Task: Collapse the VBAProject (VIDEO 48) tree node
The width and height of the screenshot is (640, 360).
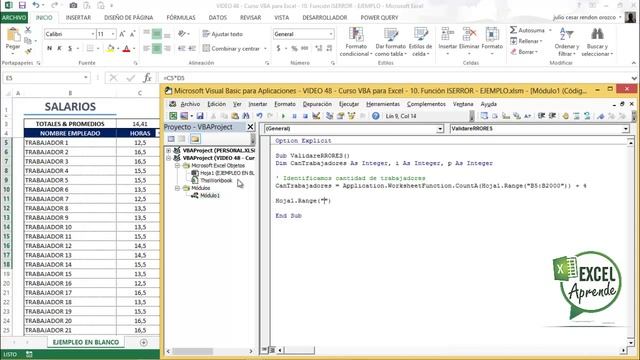Action: point(169,158)
